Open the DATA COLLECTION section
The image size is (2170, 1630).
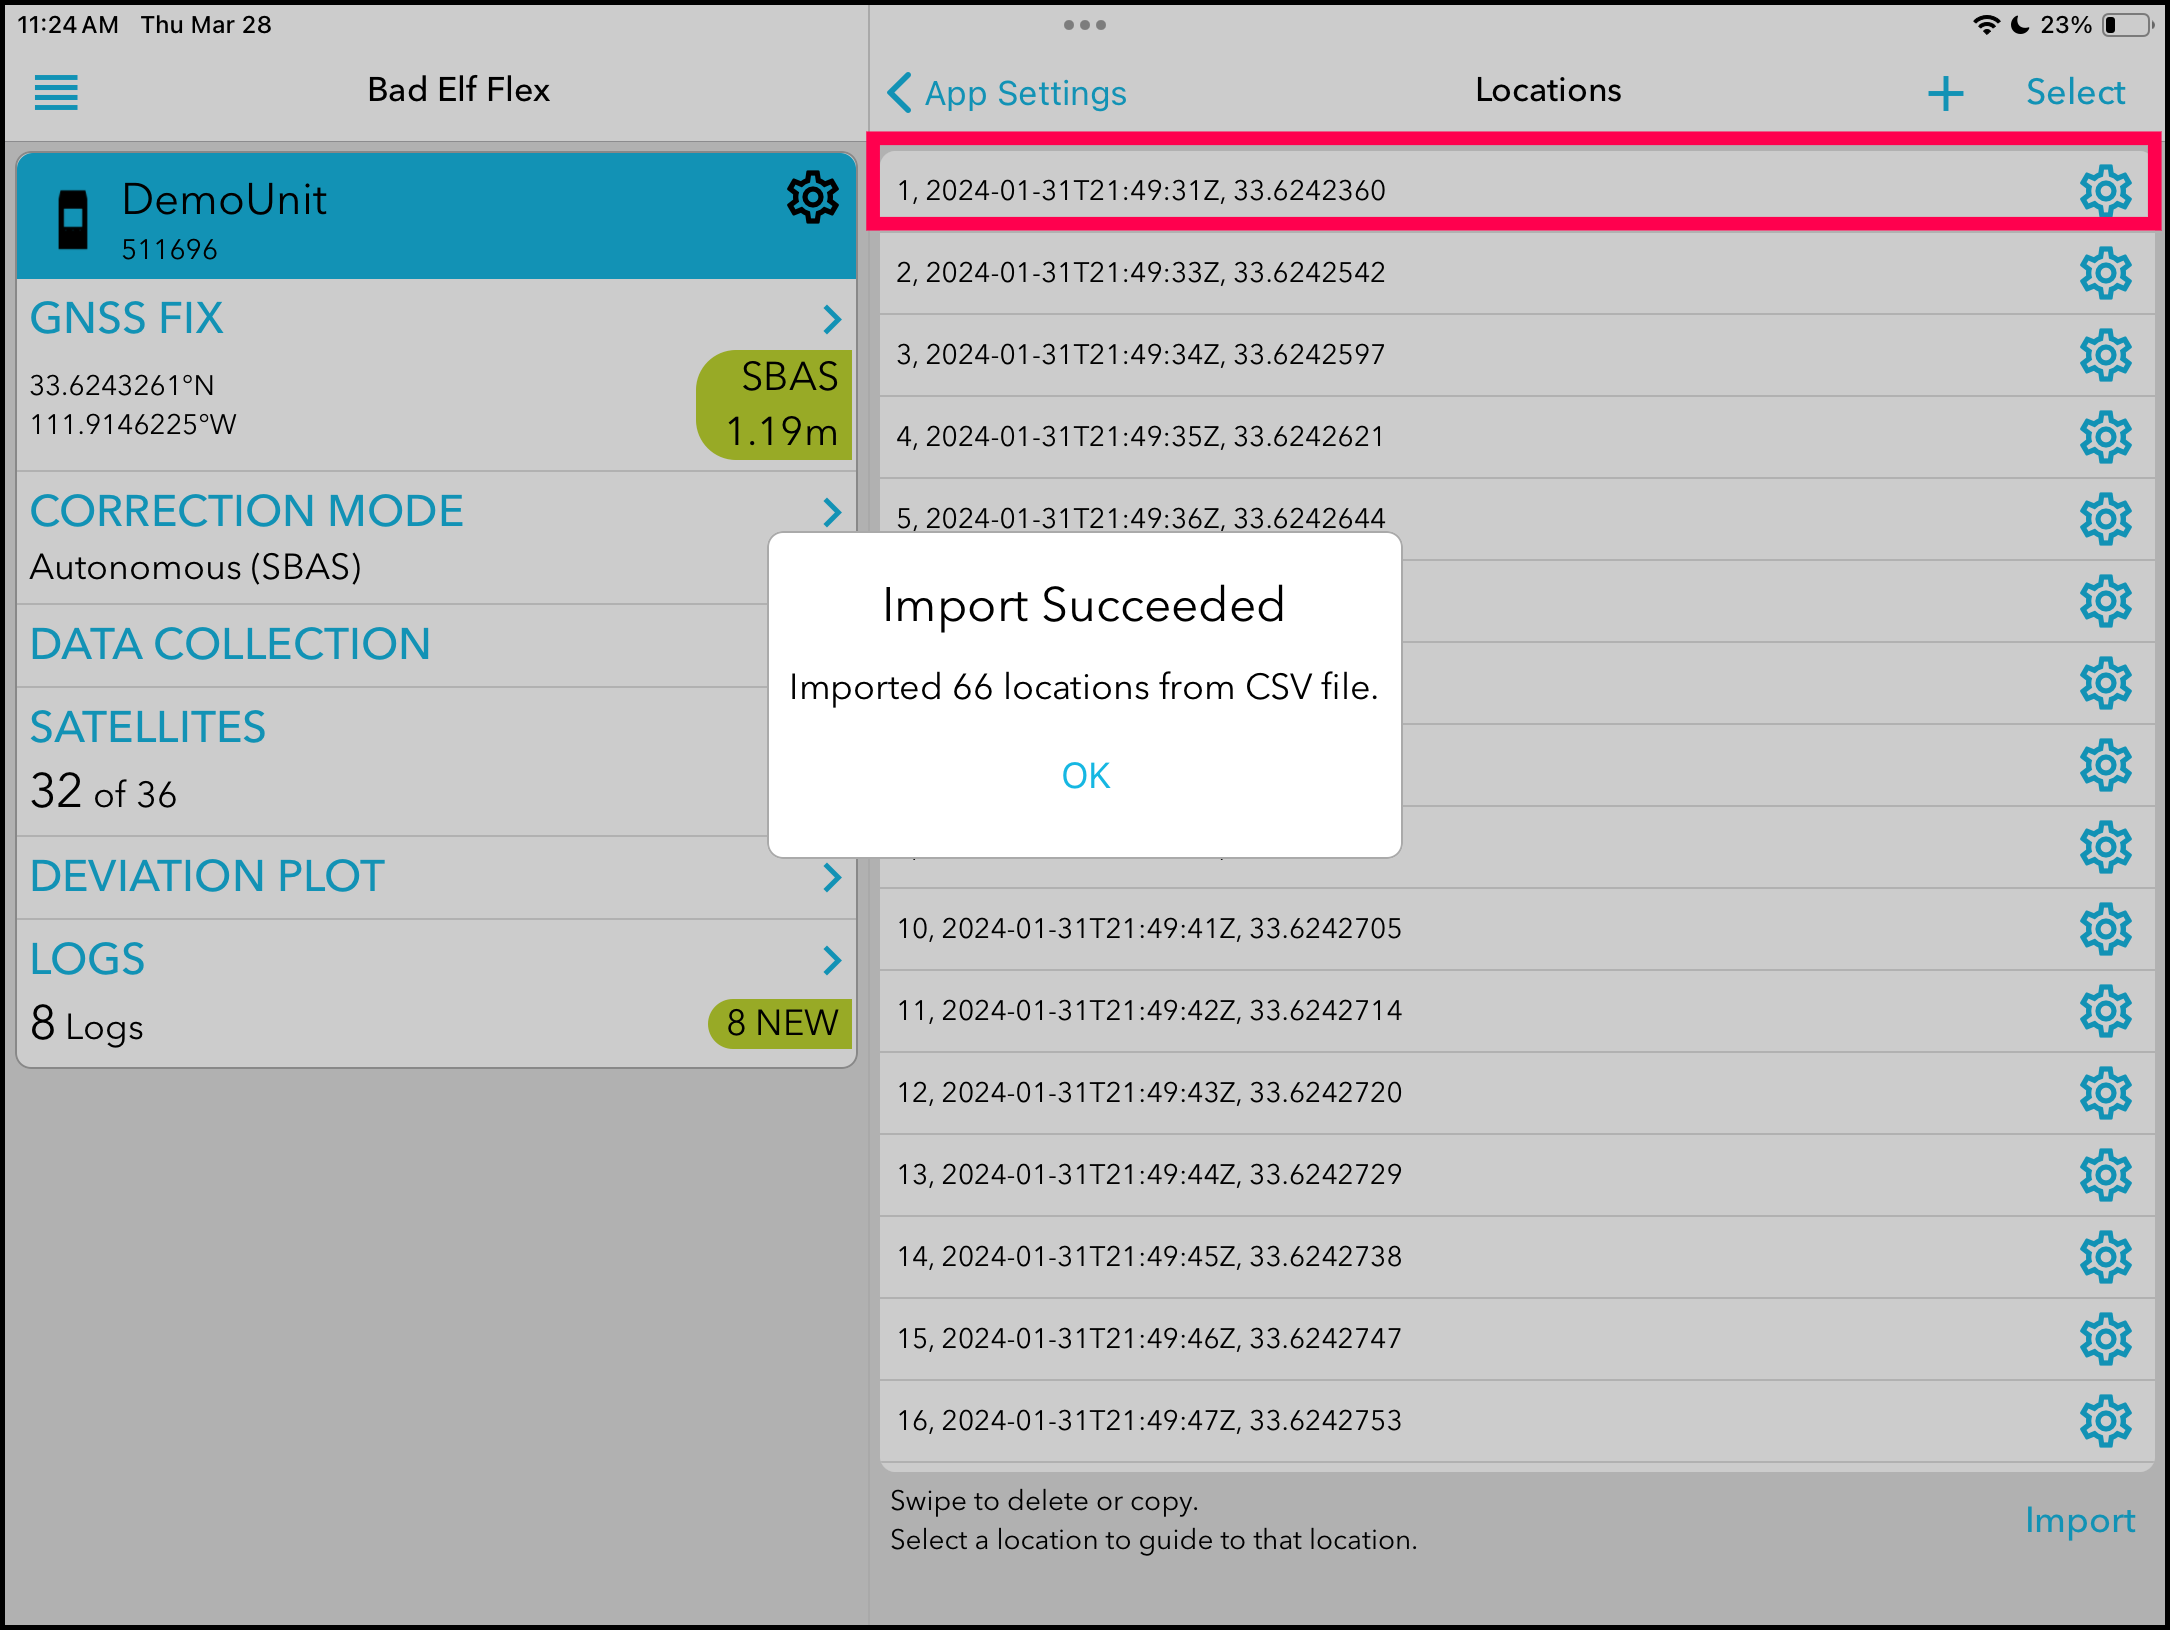(x=230, y=645)
